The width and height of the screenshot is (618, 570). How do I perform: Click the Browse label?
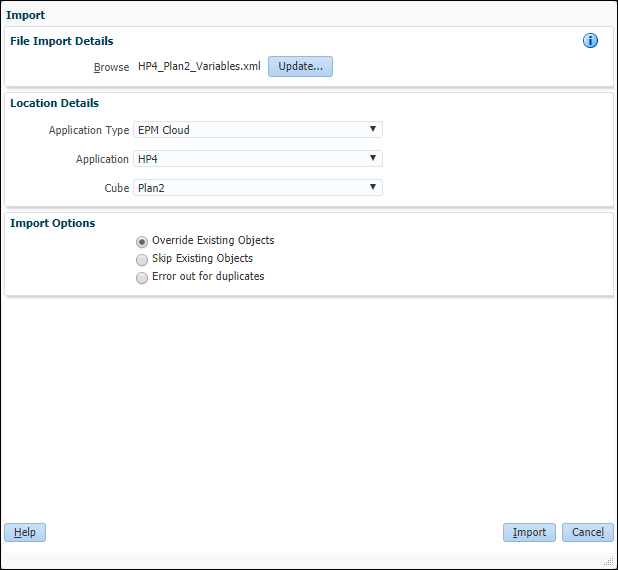[111, 67]
